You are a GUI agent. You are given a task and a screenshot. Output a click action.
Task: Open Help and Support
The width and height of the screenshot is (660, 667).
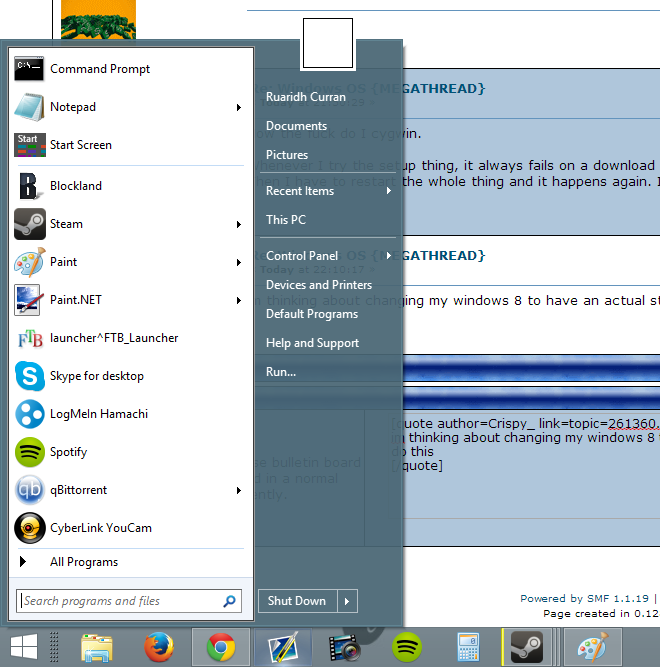click(x=313, y=343)
